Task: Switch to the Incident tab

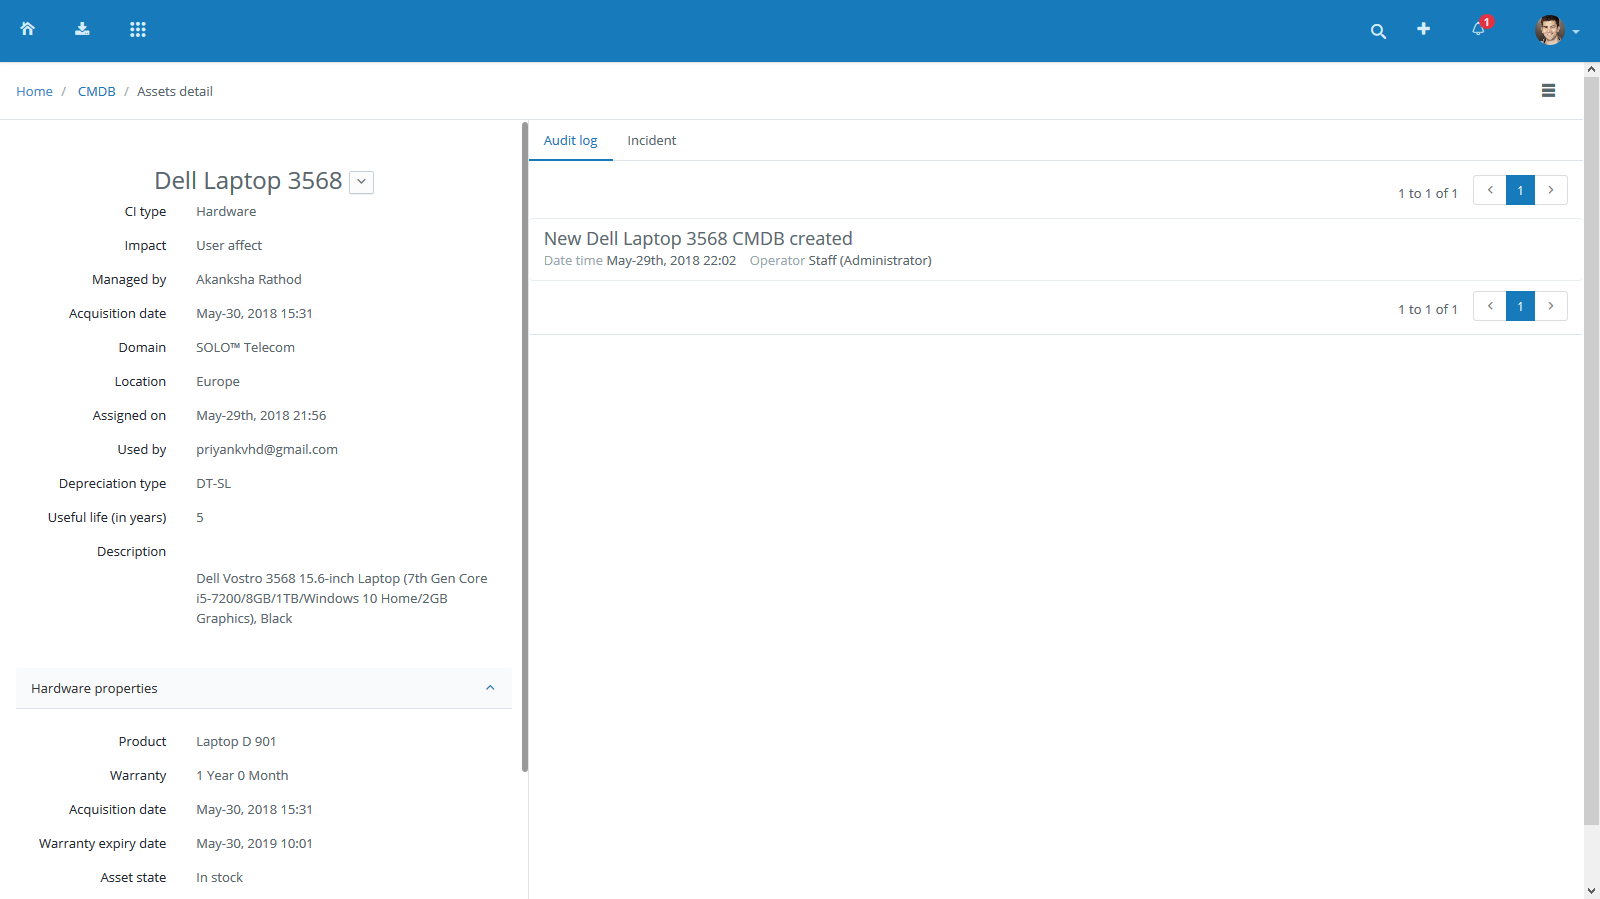Action: click(x=651, y=141)
